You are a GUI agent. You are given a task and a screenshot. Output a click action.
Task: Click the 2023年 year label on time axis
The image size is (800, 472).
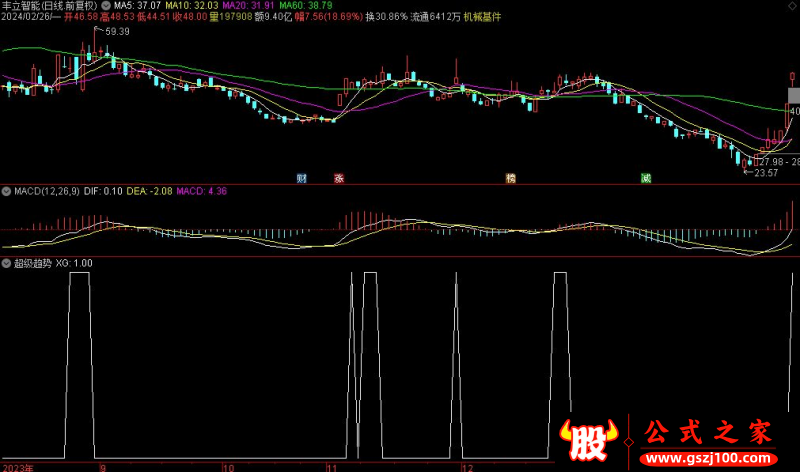click(x=17, y=466)
